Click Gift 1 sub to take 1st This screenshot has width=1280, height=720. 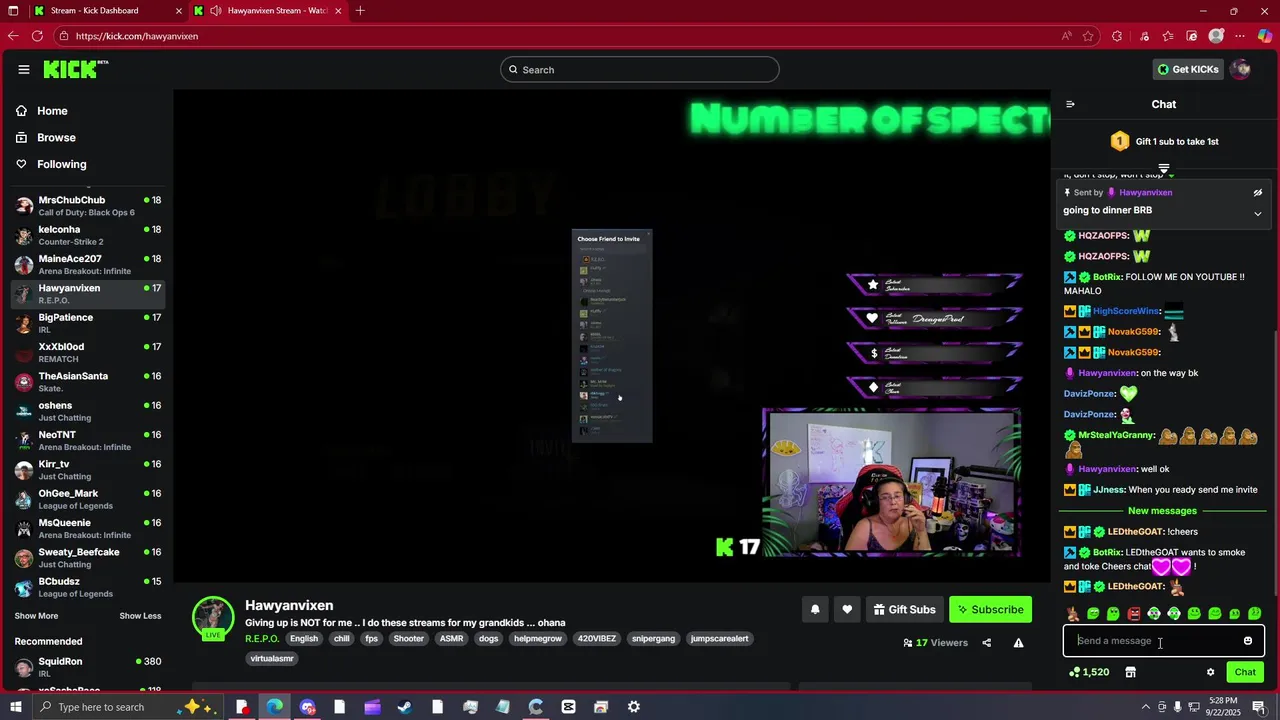1164,142
